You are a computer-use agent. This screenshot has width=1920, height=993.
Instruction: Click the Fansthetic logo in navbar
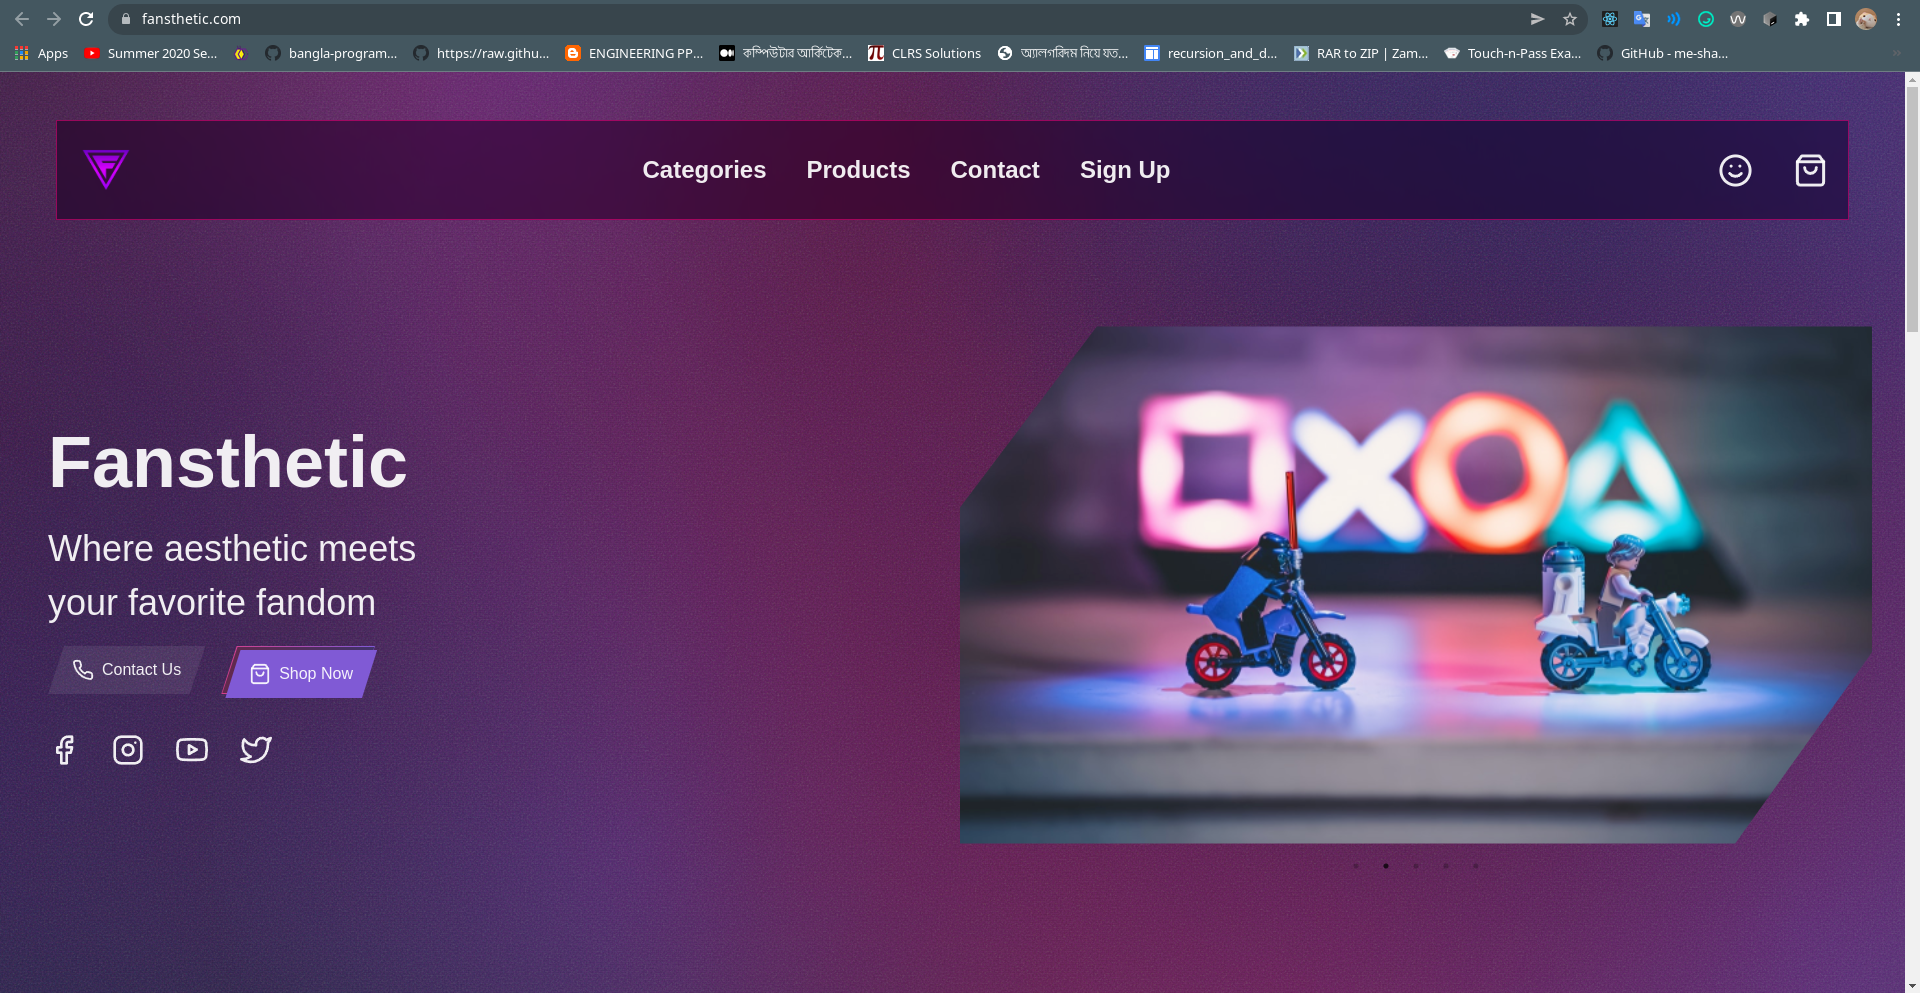pyautogui.click(x=106, y=169)
